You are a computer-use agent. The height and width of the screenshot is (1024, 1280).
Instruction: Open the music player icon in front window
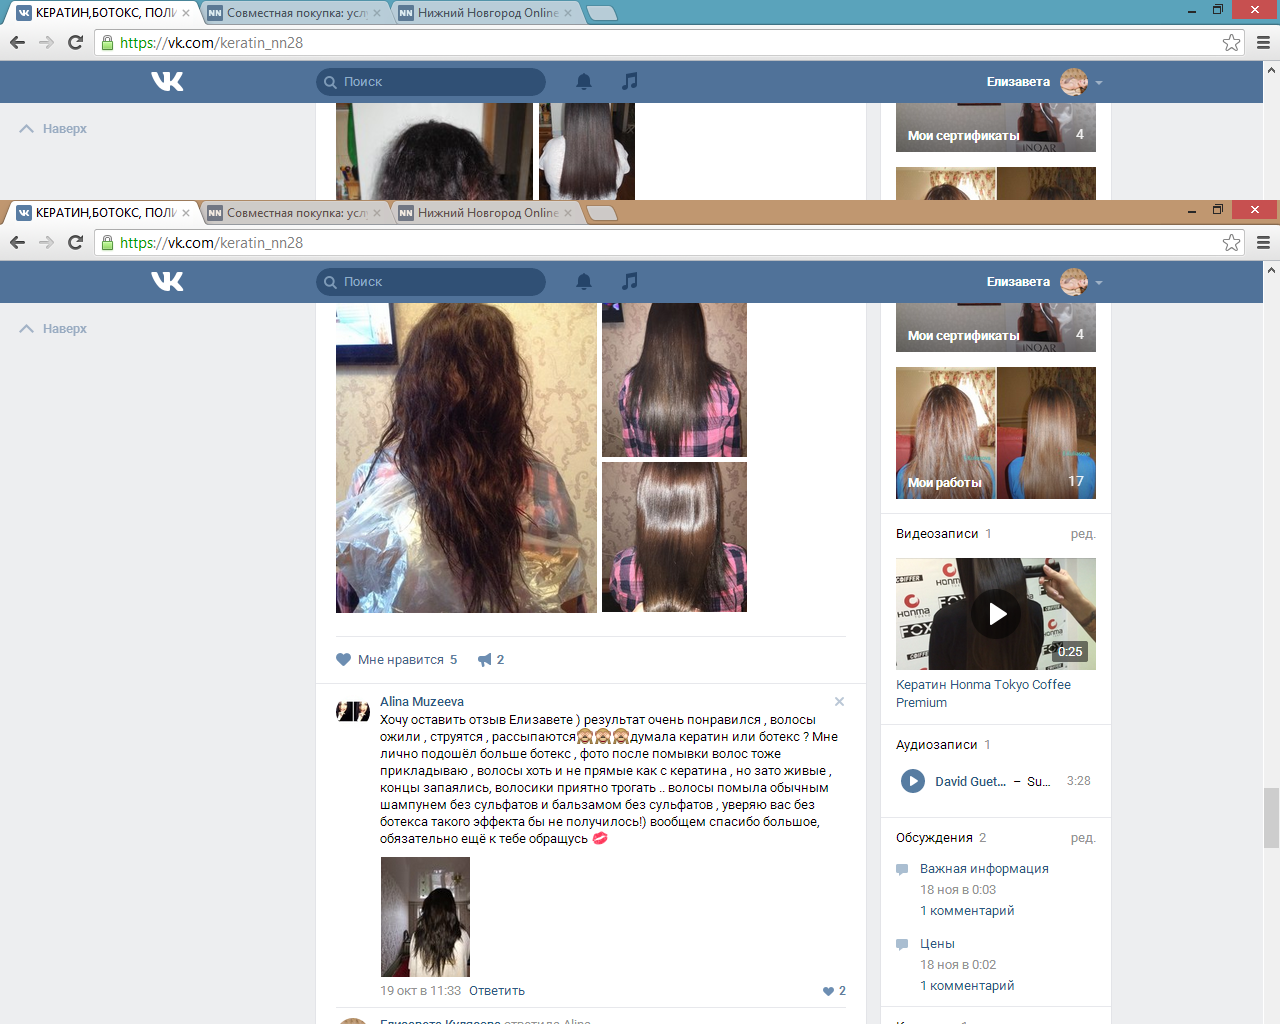pyautogui.click(x=629, y=281)
